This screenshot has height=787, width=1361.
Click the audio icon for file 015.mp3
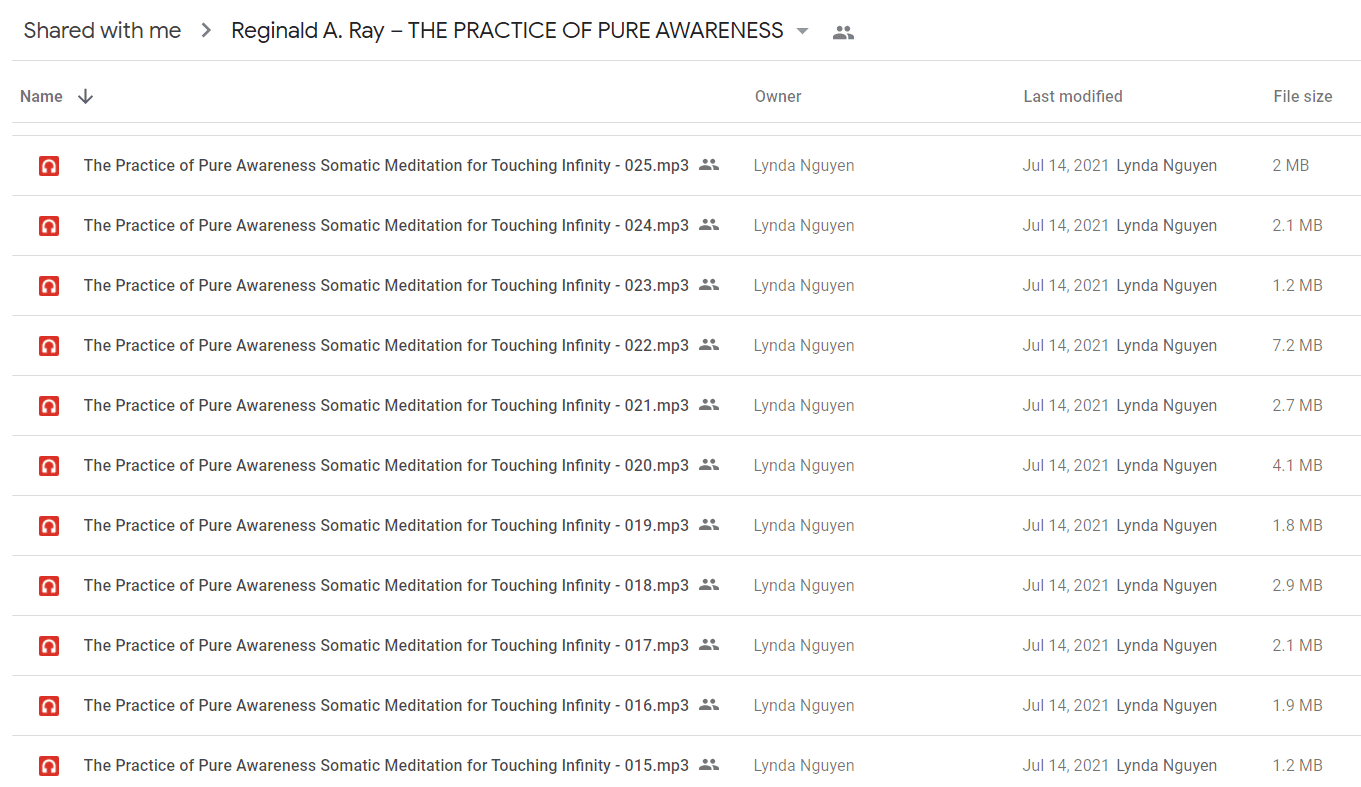49,766
